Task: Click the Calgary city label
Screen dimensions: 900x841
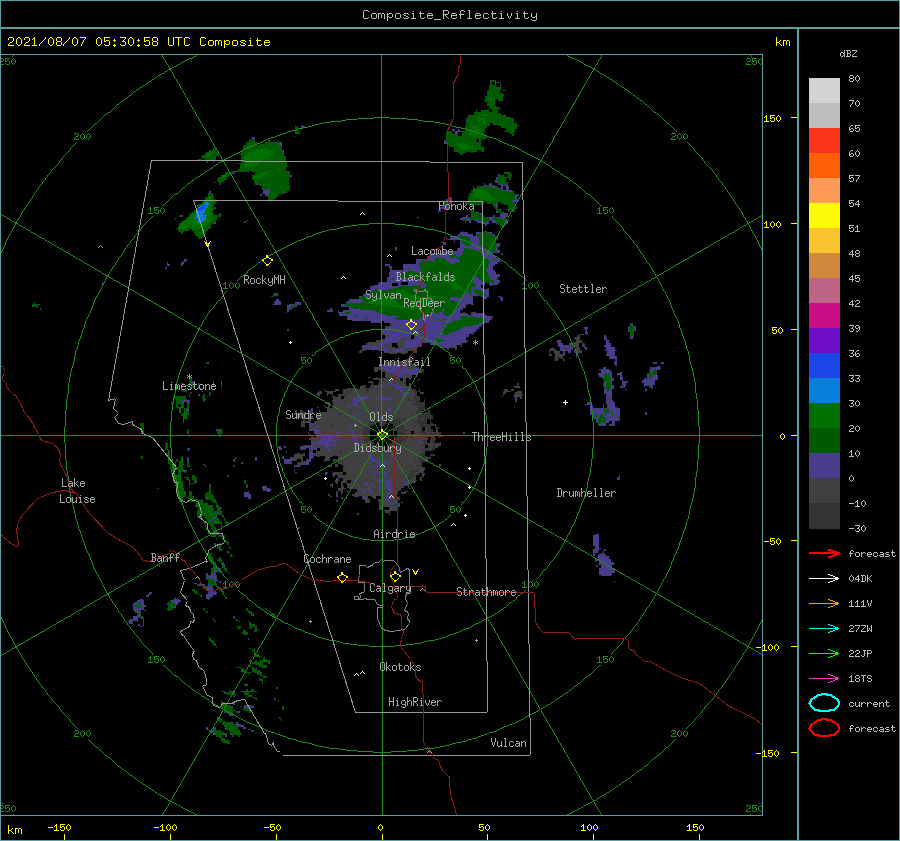Action: pos(390,588)
